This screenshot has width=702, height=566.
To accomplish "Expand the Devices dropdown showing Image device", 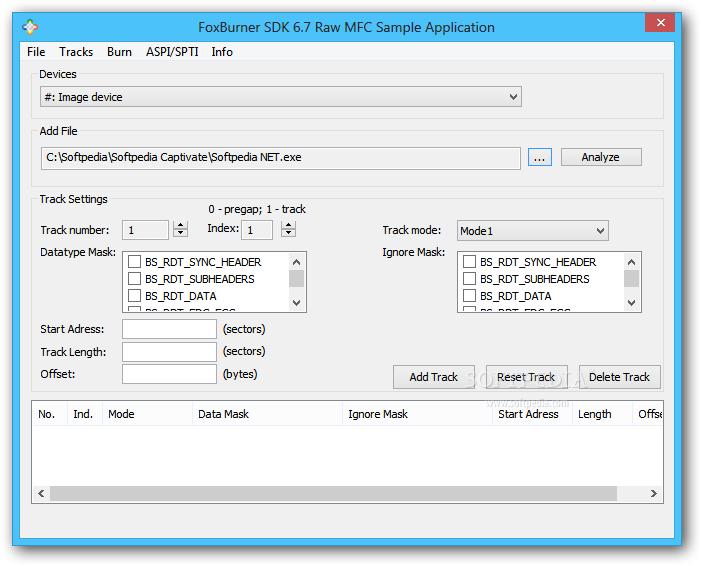I will click(281, 97).
